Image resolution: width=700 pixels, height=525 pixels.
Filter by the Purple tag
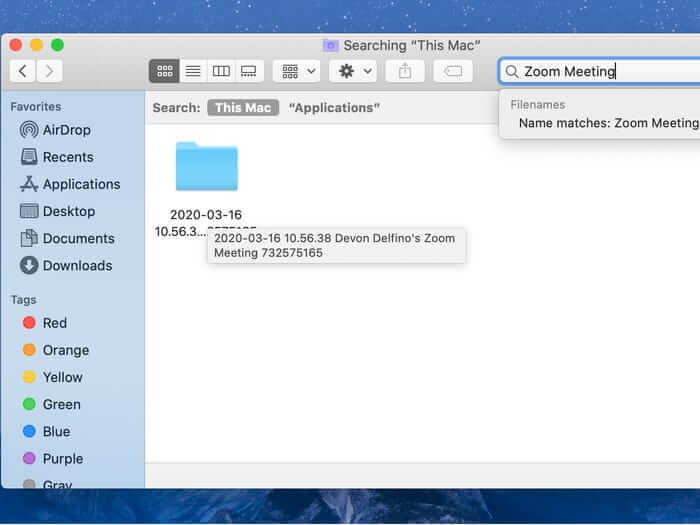62,459
